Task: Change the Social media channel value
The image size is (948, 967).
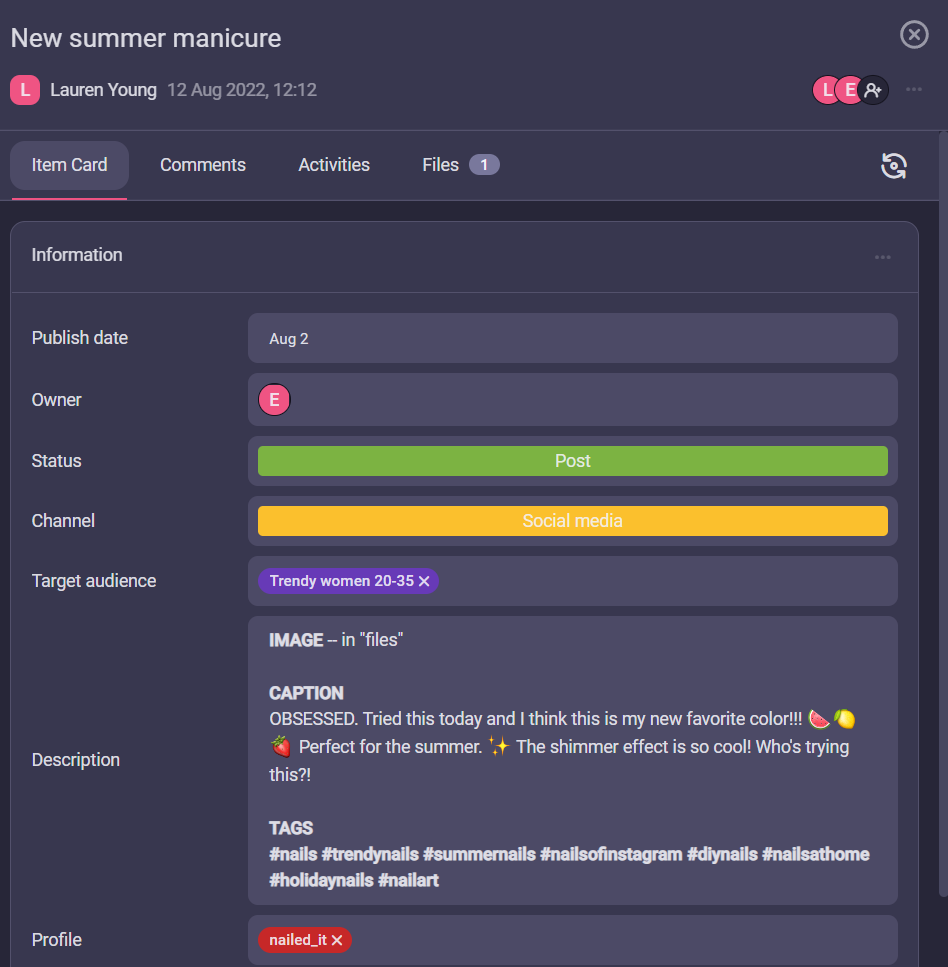Action: coord(572,521)
